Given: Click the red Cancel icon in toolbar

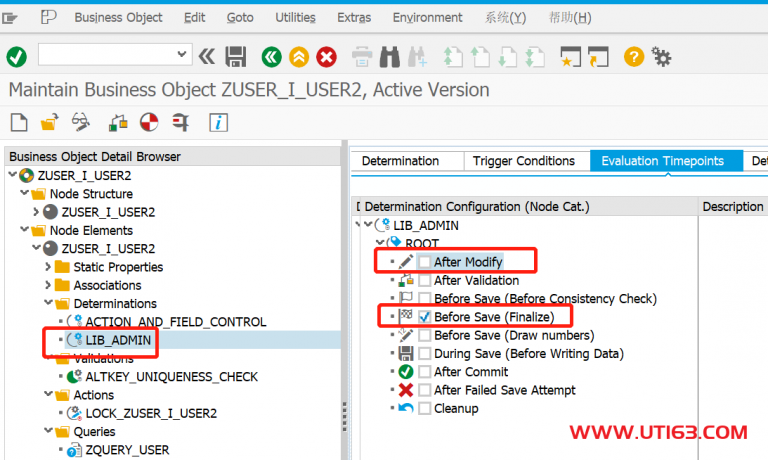Looking at the screenshot, I should (326, 56).
